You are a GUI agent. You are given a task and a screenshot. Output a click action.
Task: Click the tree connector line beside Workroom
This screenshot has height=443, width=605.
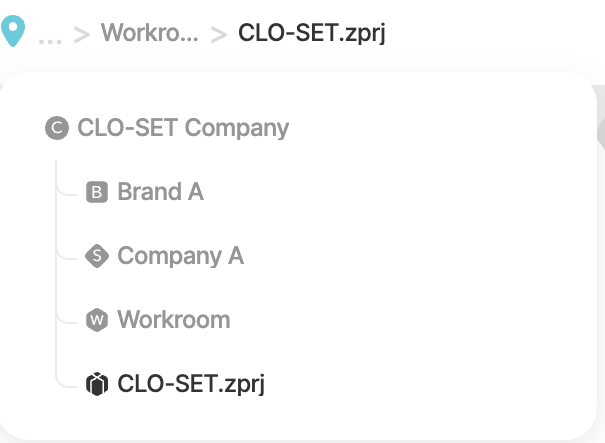pos(66,316)
